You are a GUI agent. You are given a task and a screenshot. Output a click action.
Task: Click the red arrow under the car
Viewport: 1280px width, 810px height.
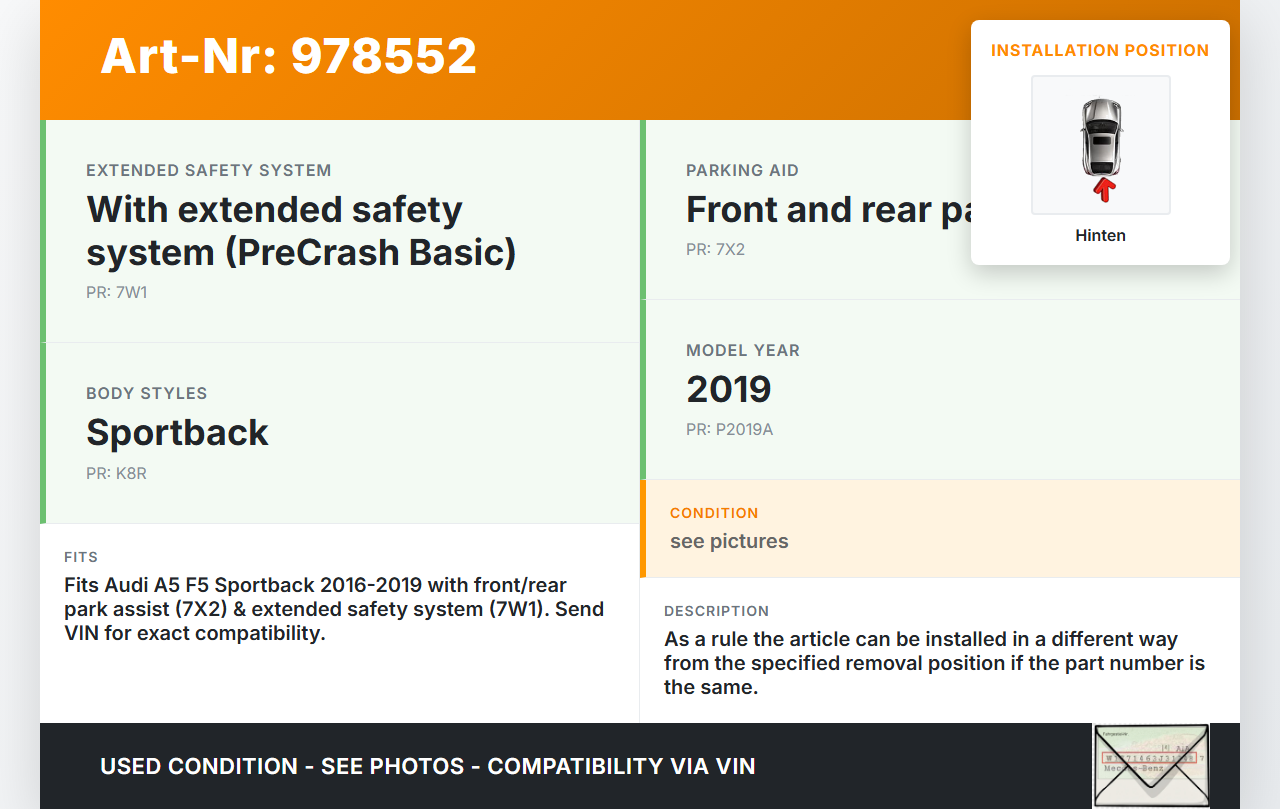(x=1104, y=189)
